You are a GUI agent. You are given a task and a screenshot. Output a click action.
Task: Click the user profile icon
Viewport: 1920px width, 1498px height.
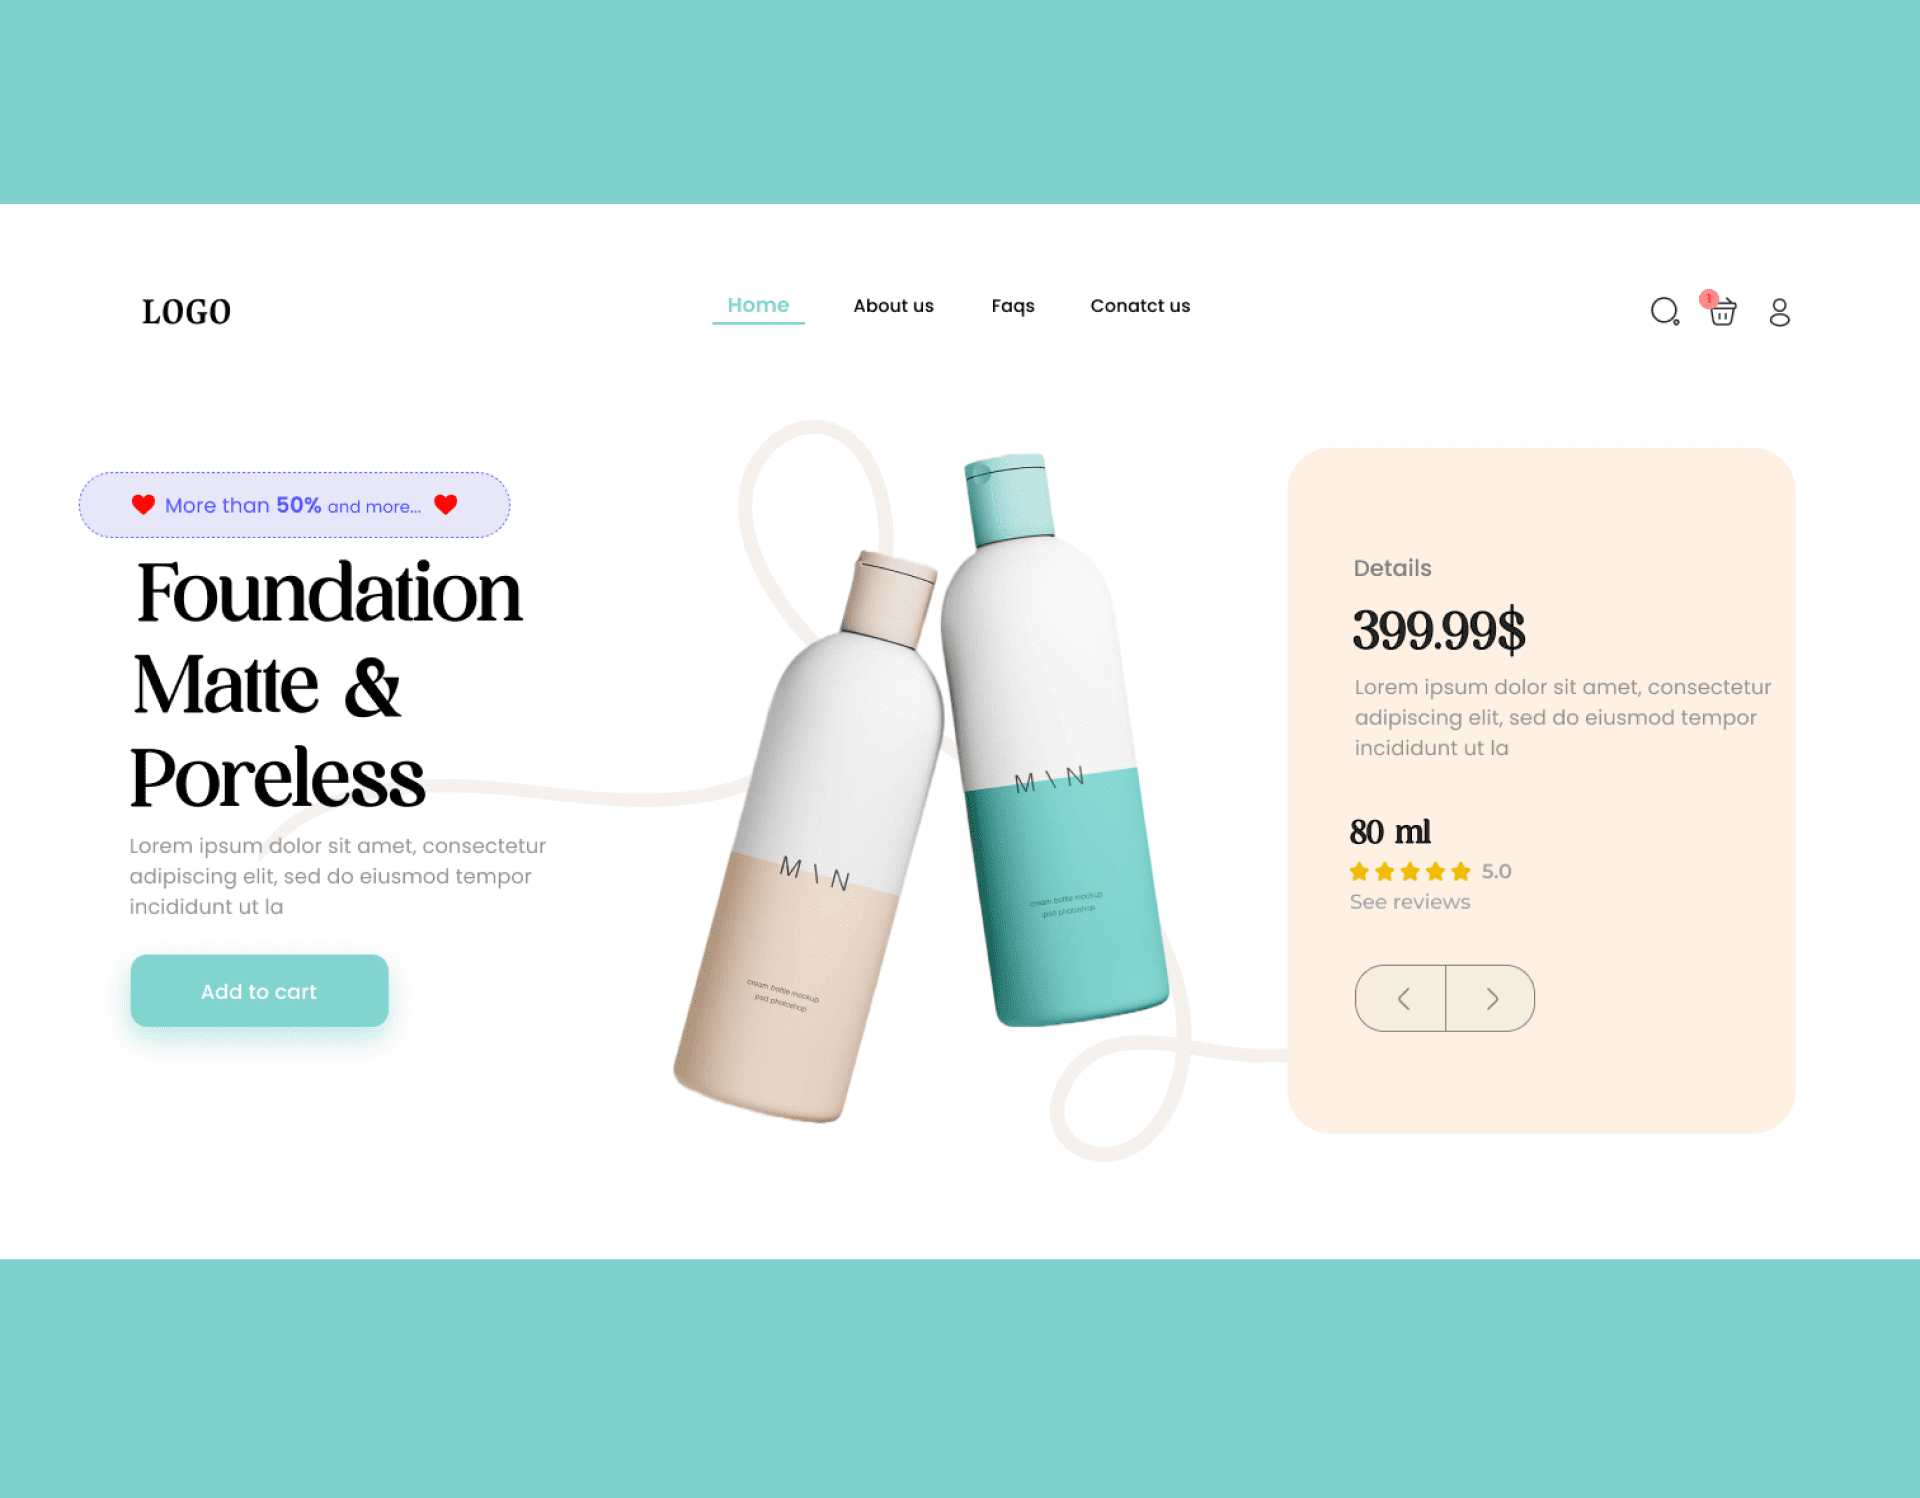click(1780, 310)
